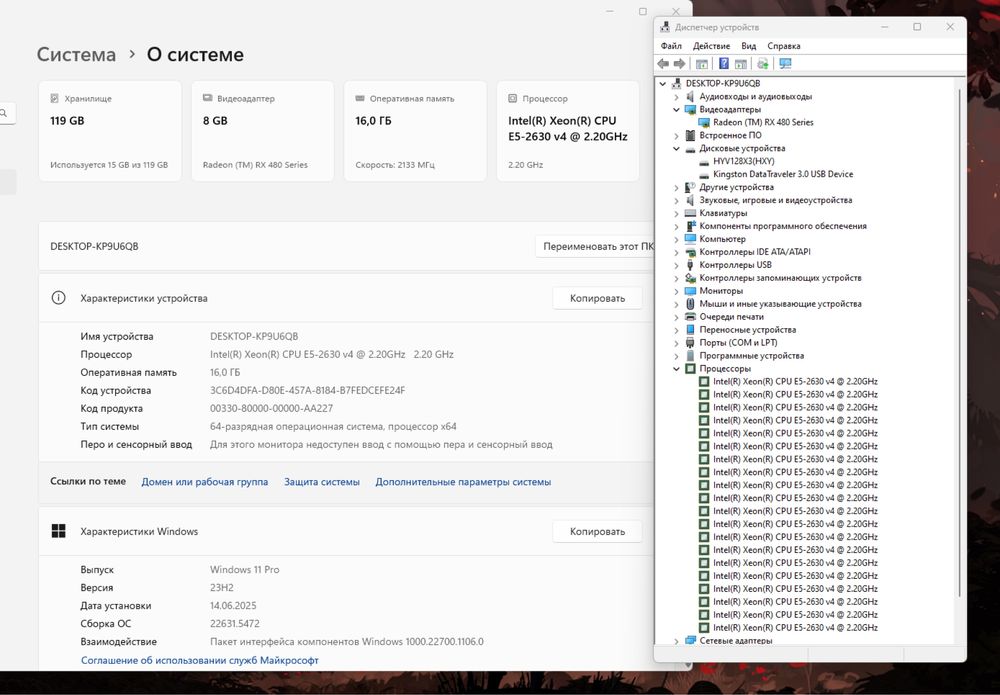Select Radeon (TM) RX 480 Series device
Viewport: 1000px width, 695px height.
pos(763,122)
